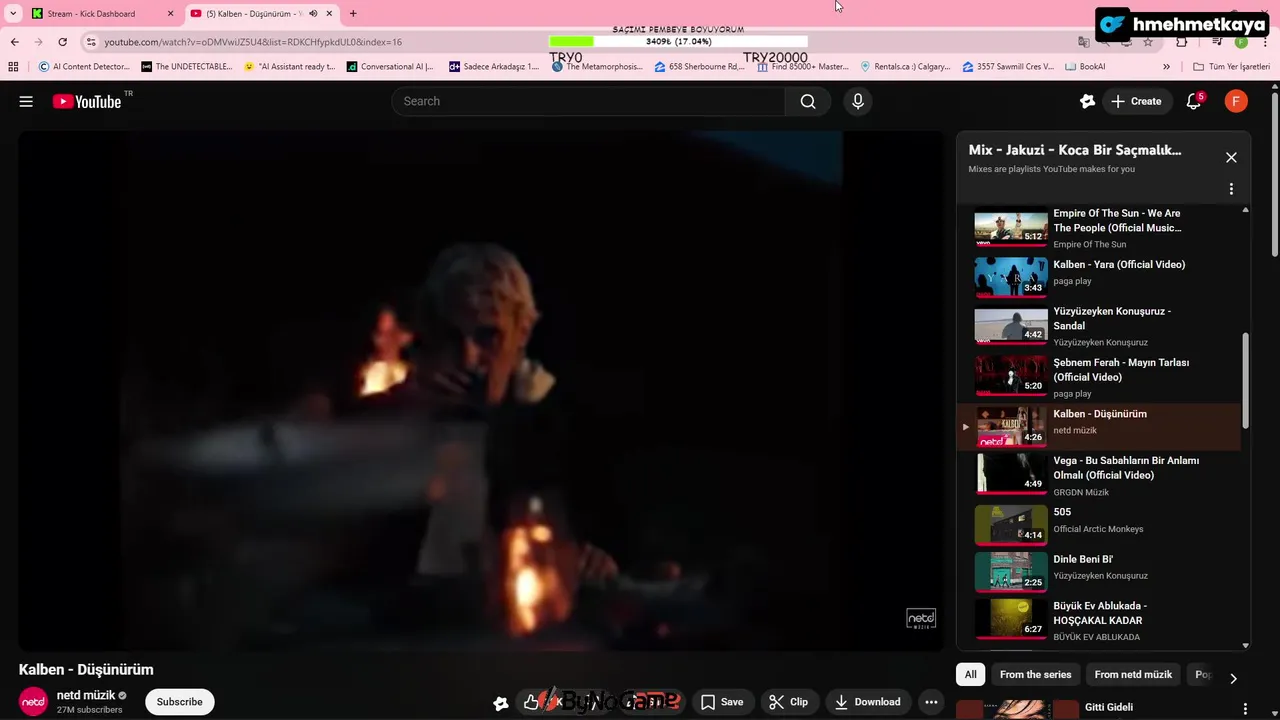The image size is (1280, 720).
Task: Open the Mix playlist options kebab menu
Action: pyautogui.click(x=1231, y=189)
